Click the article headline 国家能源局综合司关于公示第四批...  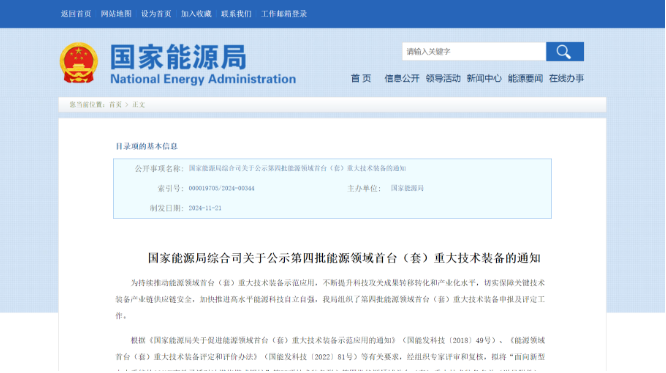click(344, 258)
